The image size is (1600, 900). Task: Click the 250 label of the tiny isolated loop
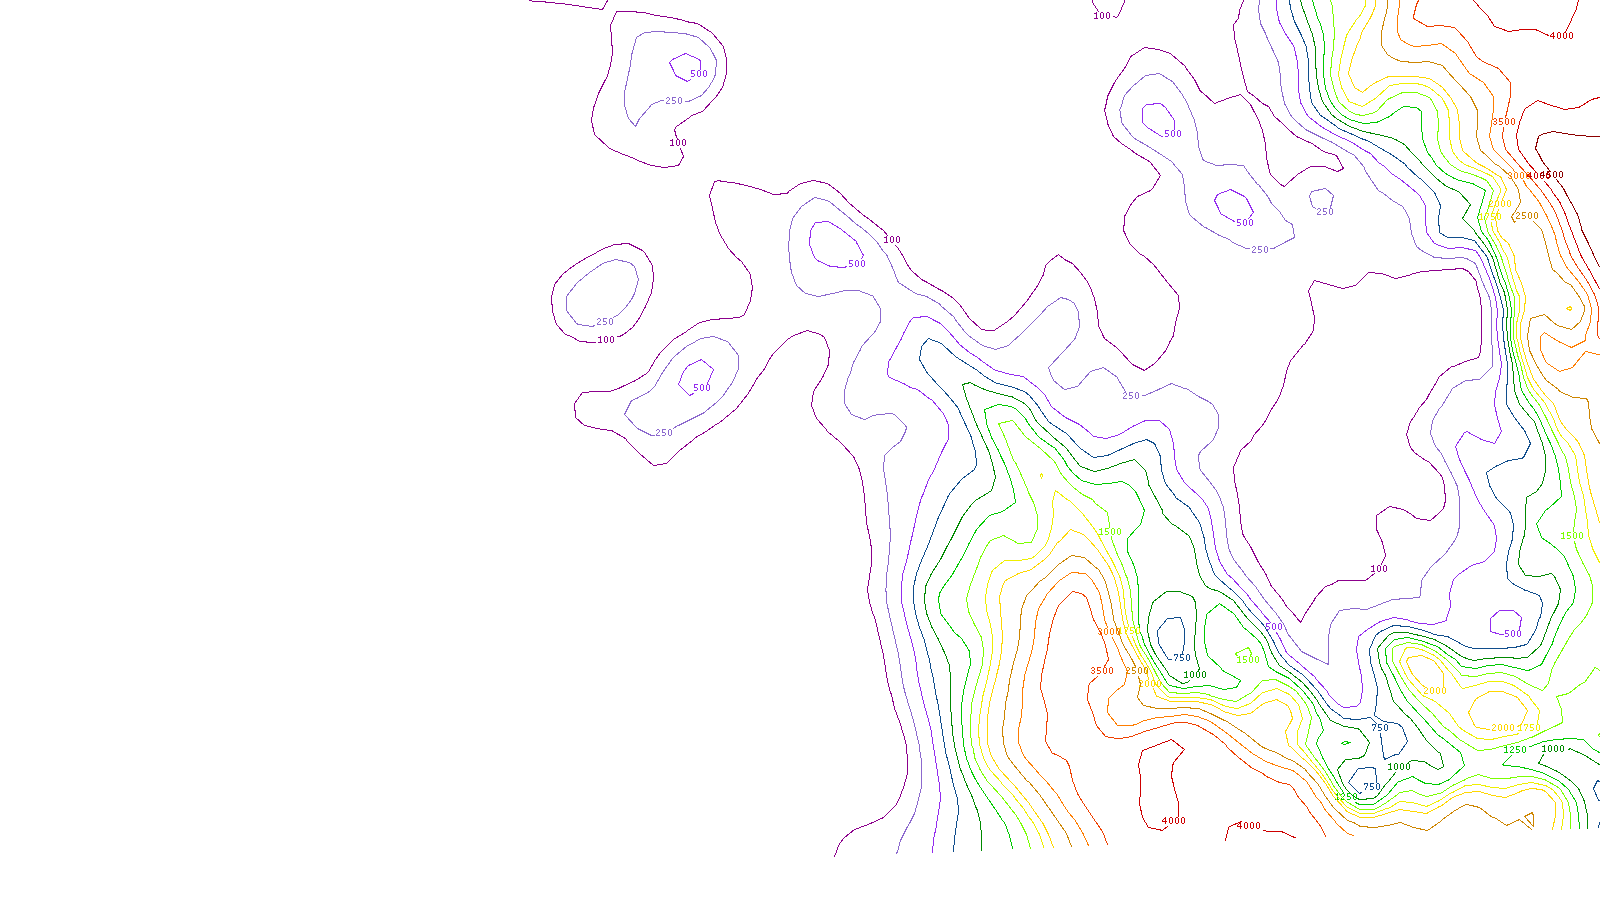point(1324,212)
